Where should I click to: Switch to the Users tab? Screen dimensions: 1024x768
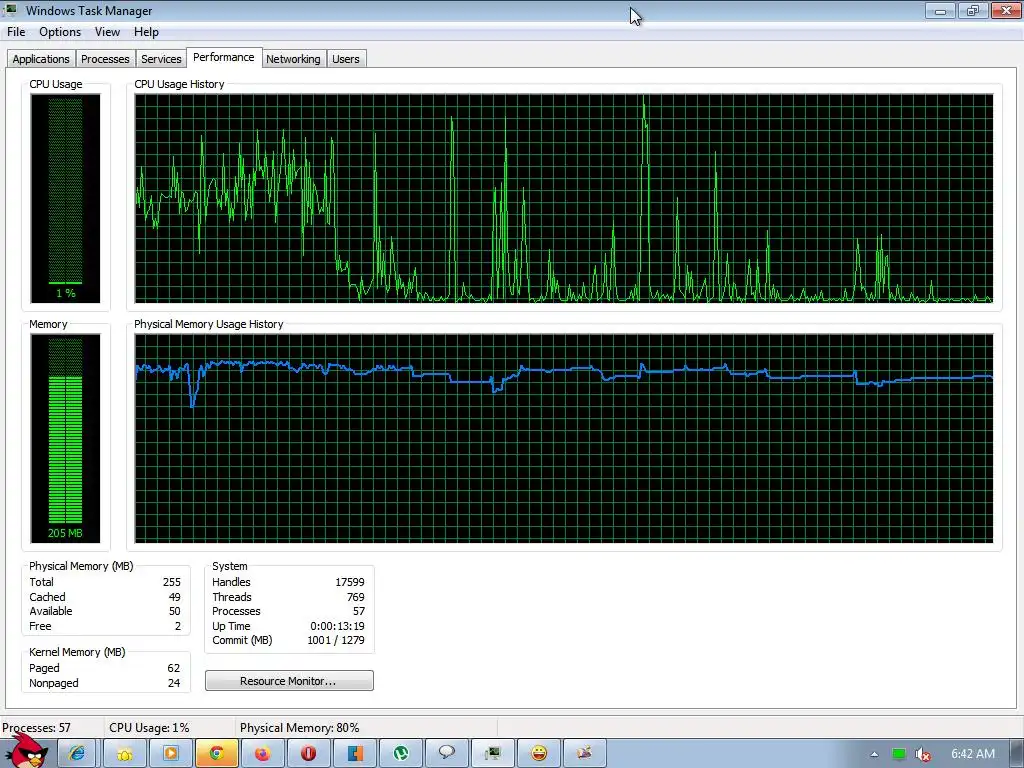pyautogui.click(x=345, y=59)
